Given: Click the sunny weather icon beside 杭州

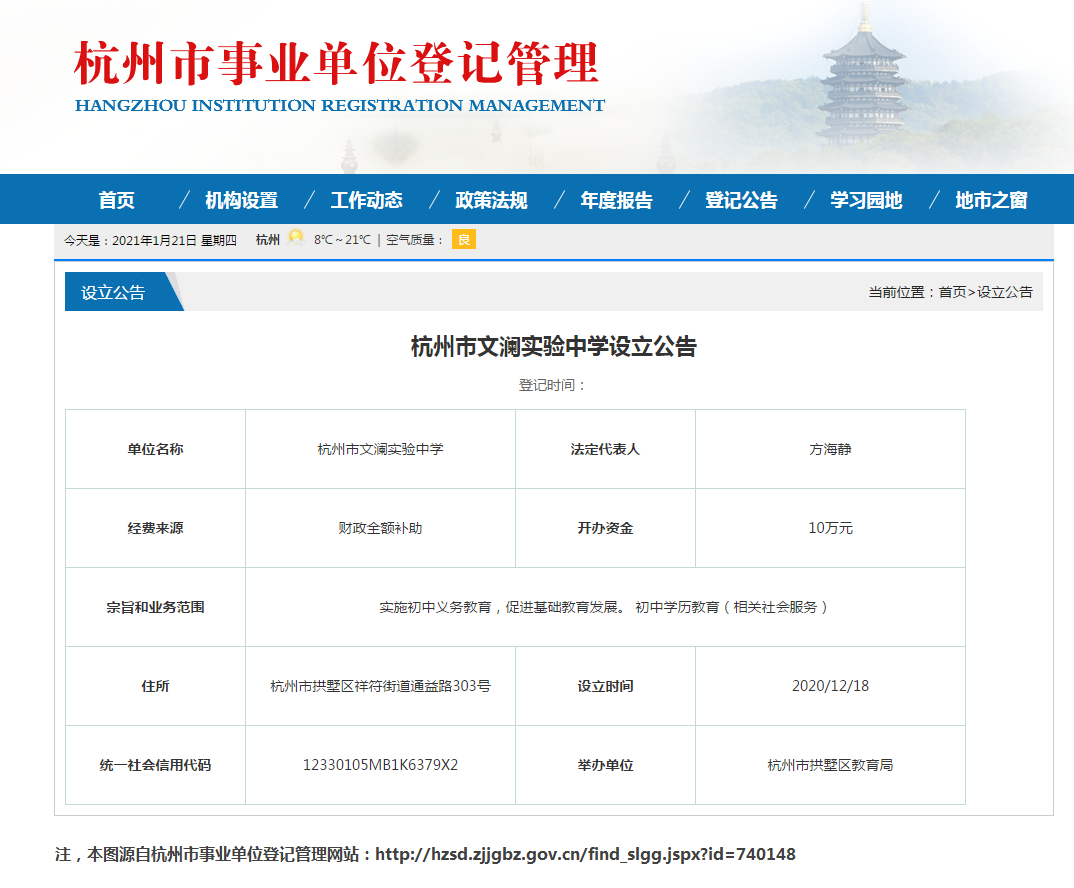Looking at the screenshot, I should pyautogui.click(x=296, y=238).
